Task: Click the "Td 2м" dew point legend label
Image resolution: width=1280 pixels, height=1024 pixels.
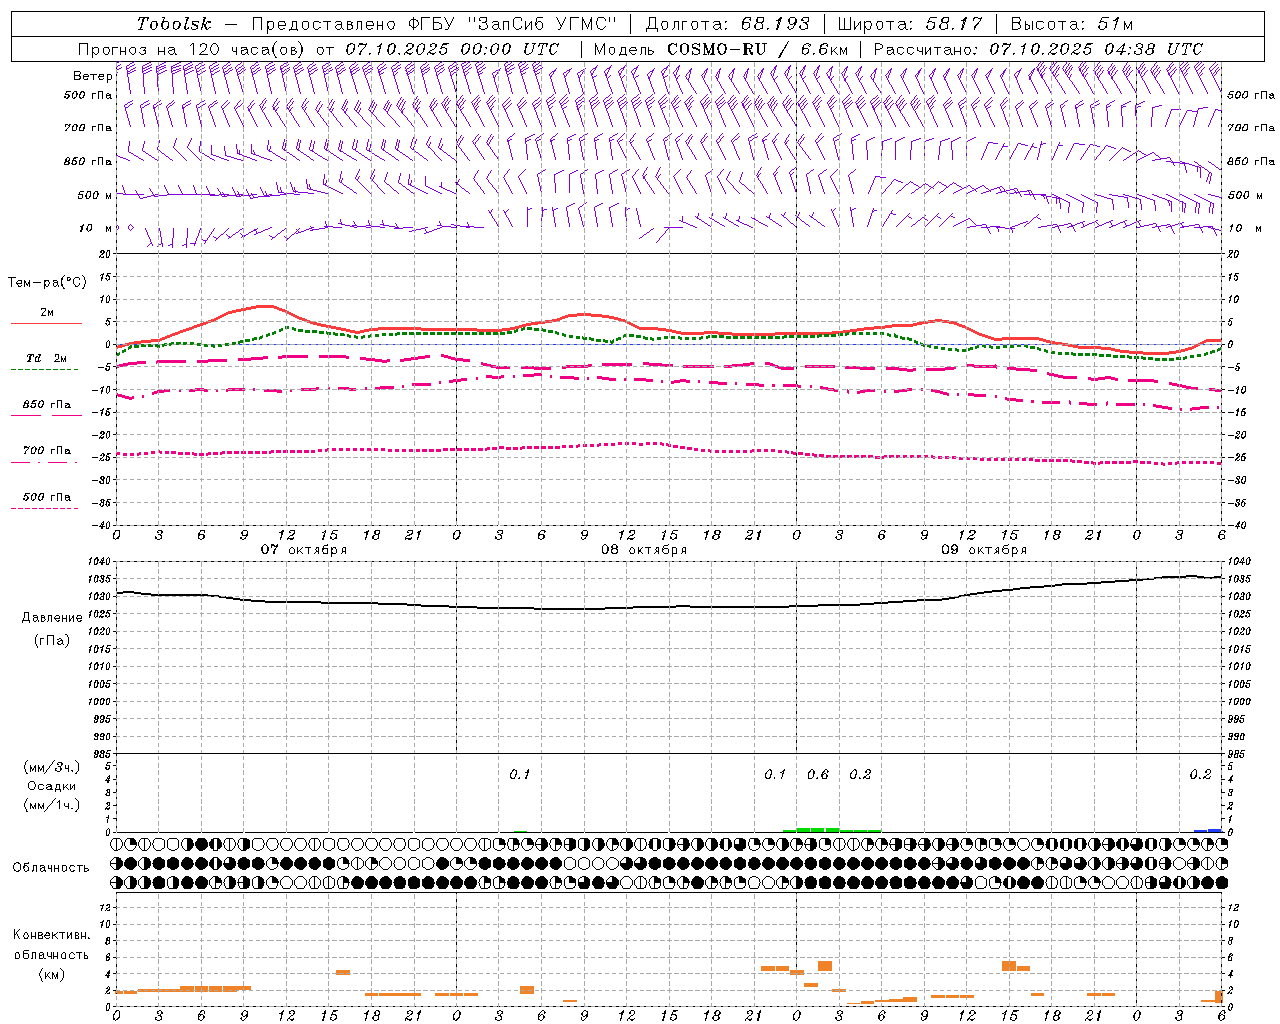Action: pos(47,358)
